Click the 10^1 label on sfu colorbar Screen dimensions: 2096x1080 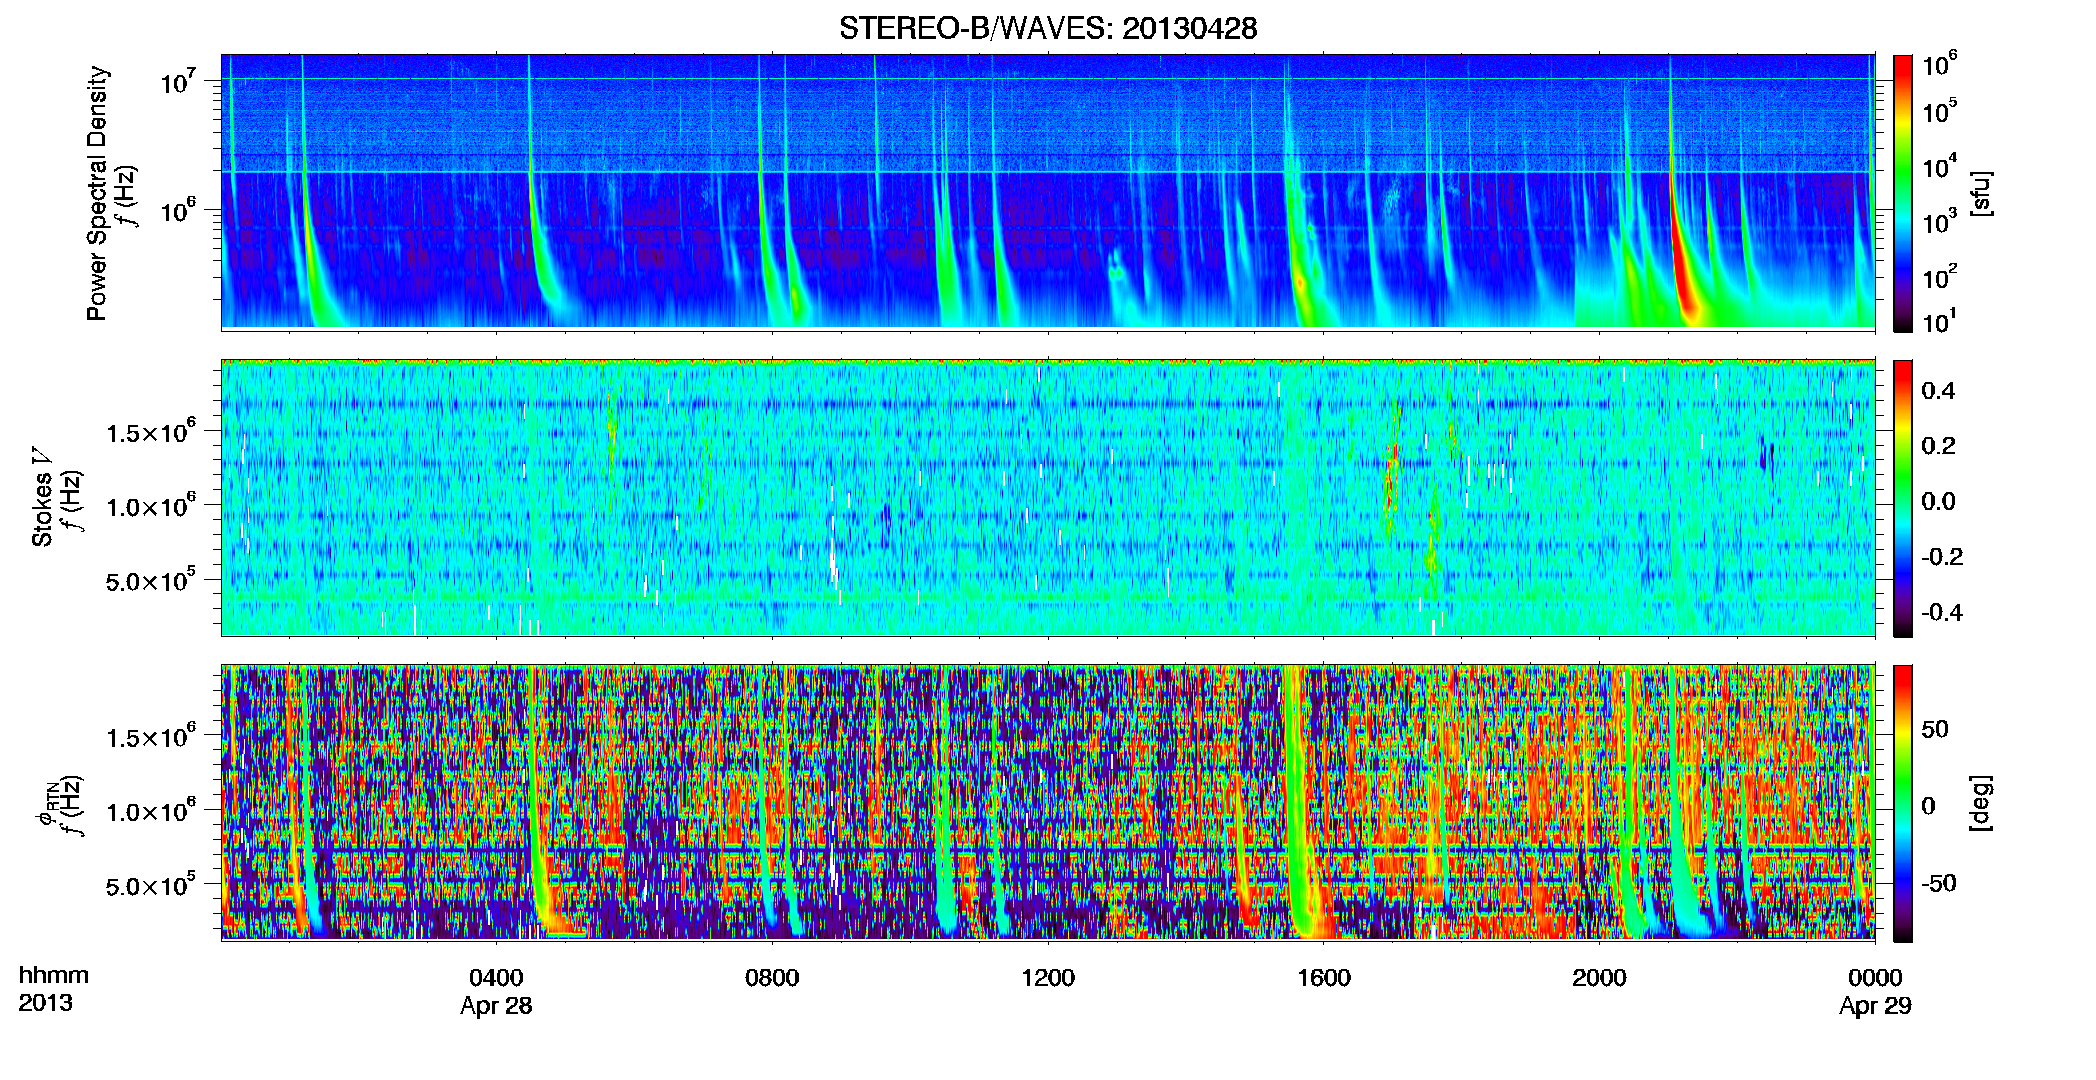click(1939, 321)
